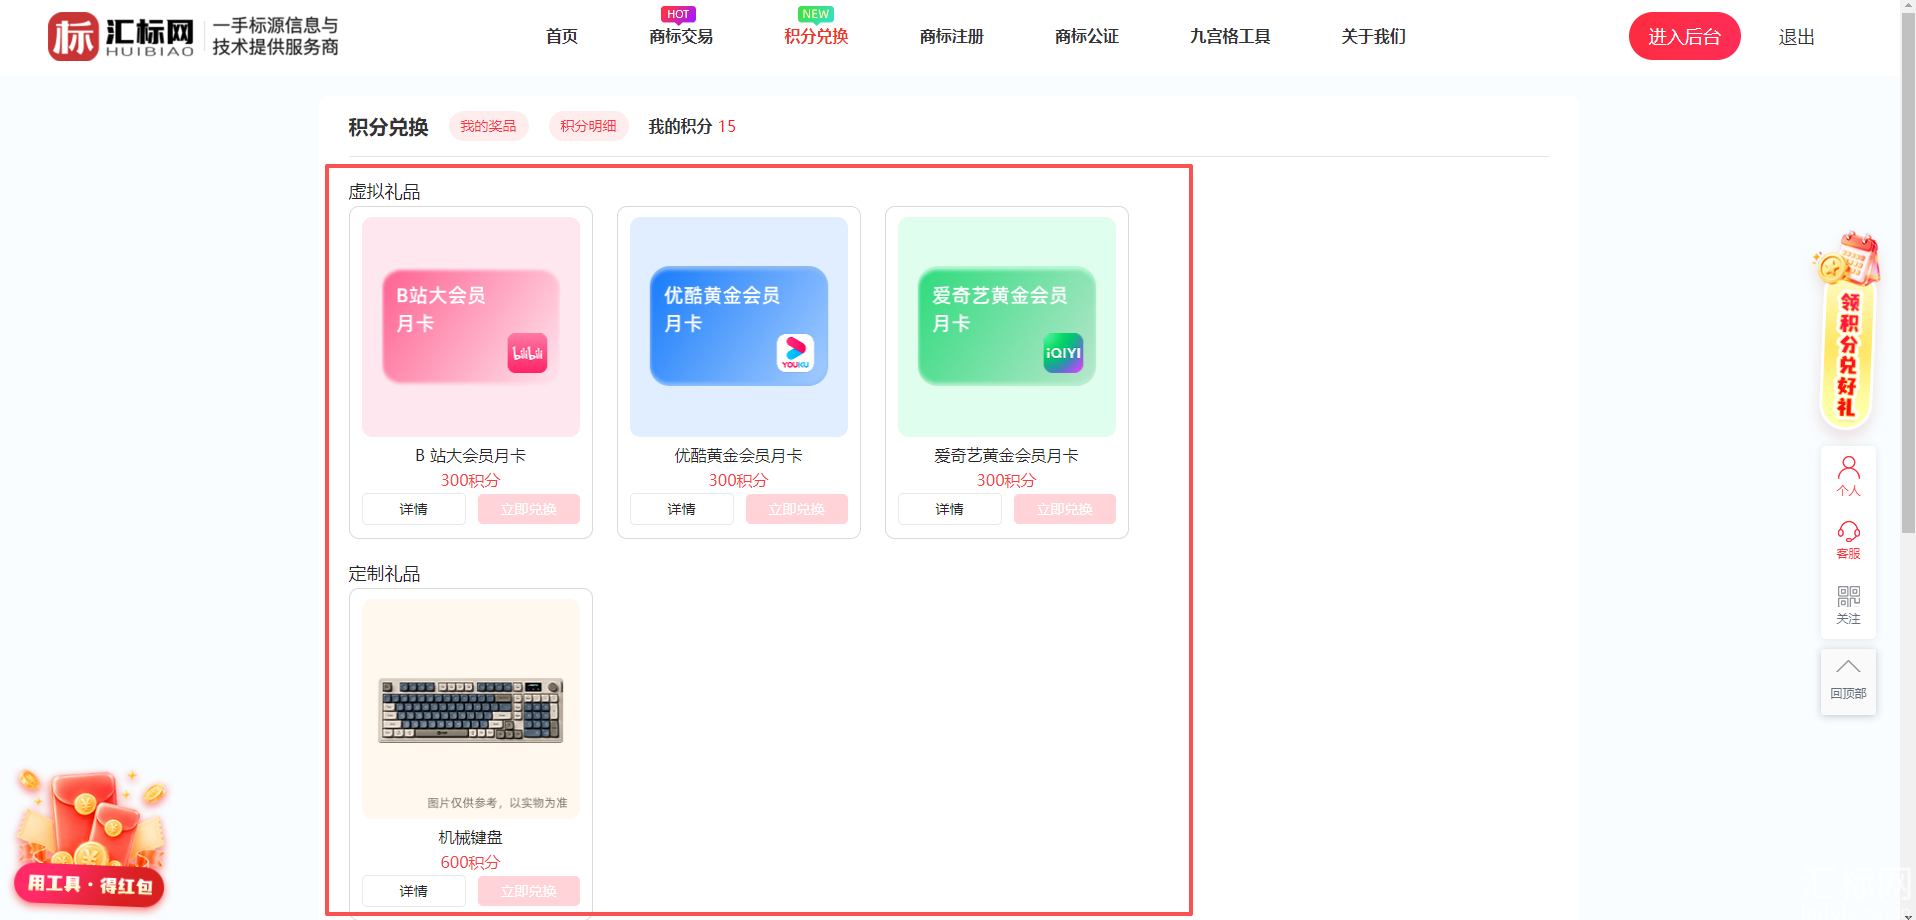Click the B站大会员月卡 card image

click(471, 327)
